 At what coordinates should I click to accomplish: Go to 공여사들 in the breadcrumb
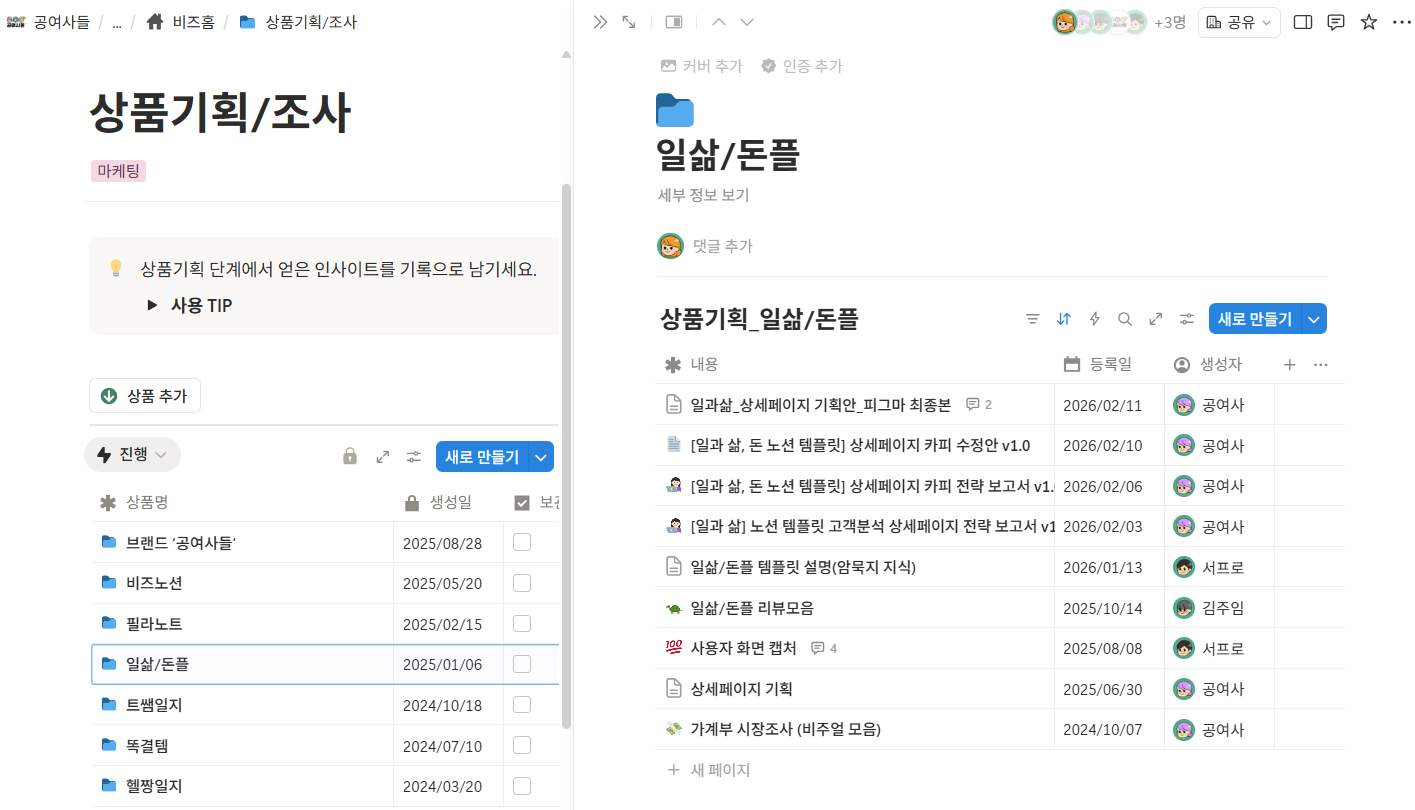62,22
